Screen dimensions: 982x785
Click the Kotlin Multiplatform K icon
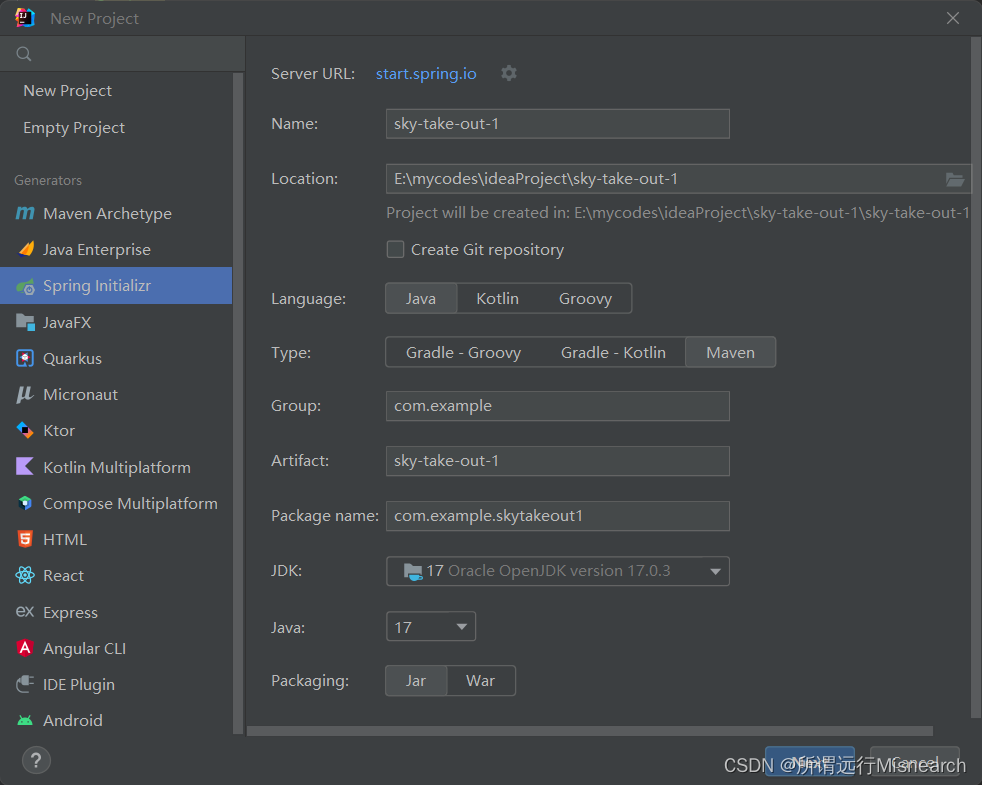click(25, 467)
